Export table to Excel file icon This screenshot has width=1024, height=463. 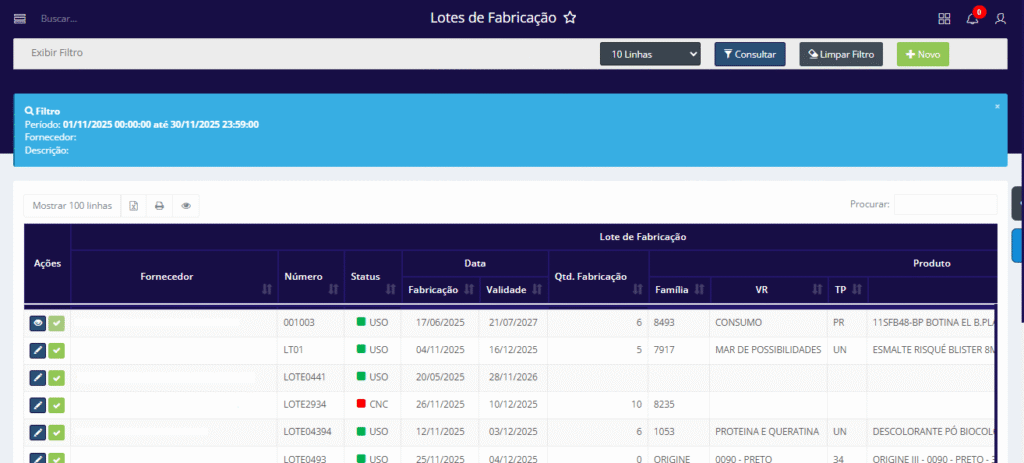[x=134, y=206]
